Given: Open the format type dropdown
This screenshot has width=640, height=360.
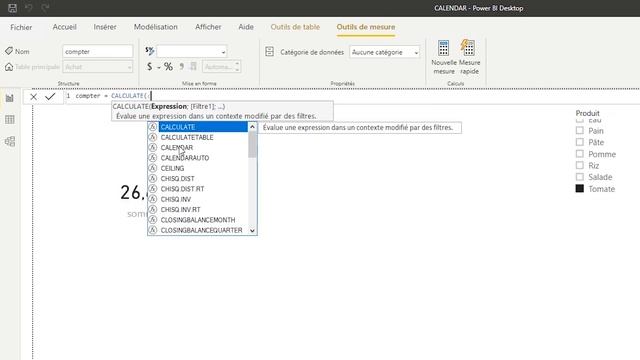Looking at the screenshot, I should point(192,51).
